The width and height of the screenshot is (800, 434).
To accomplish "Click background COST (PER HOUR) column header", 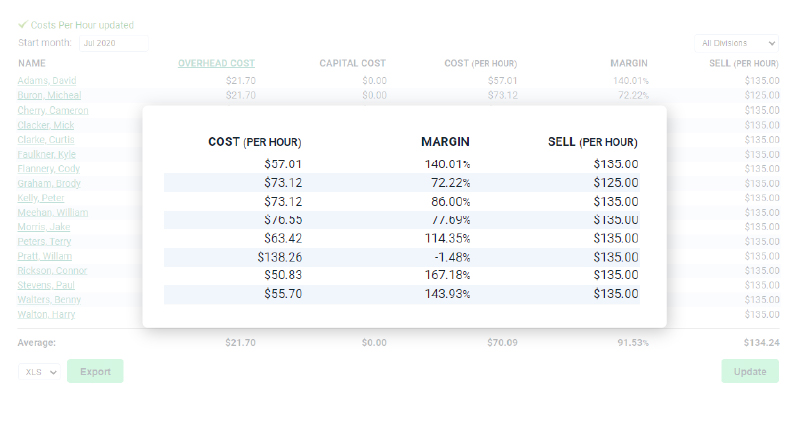I will 481,63.
